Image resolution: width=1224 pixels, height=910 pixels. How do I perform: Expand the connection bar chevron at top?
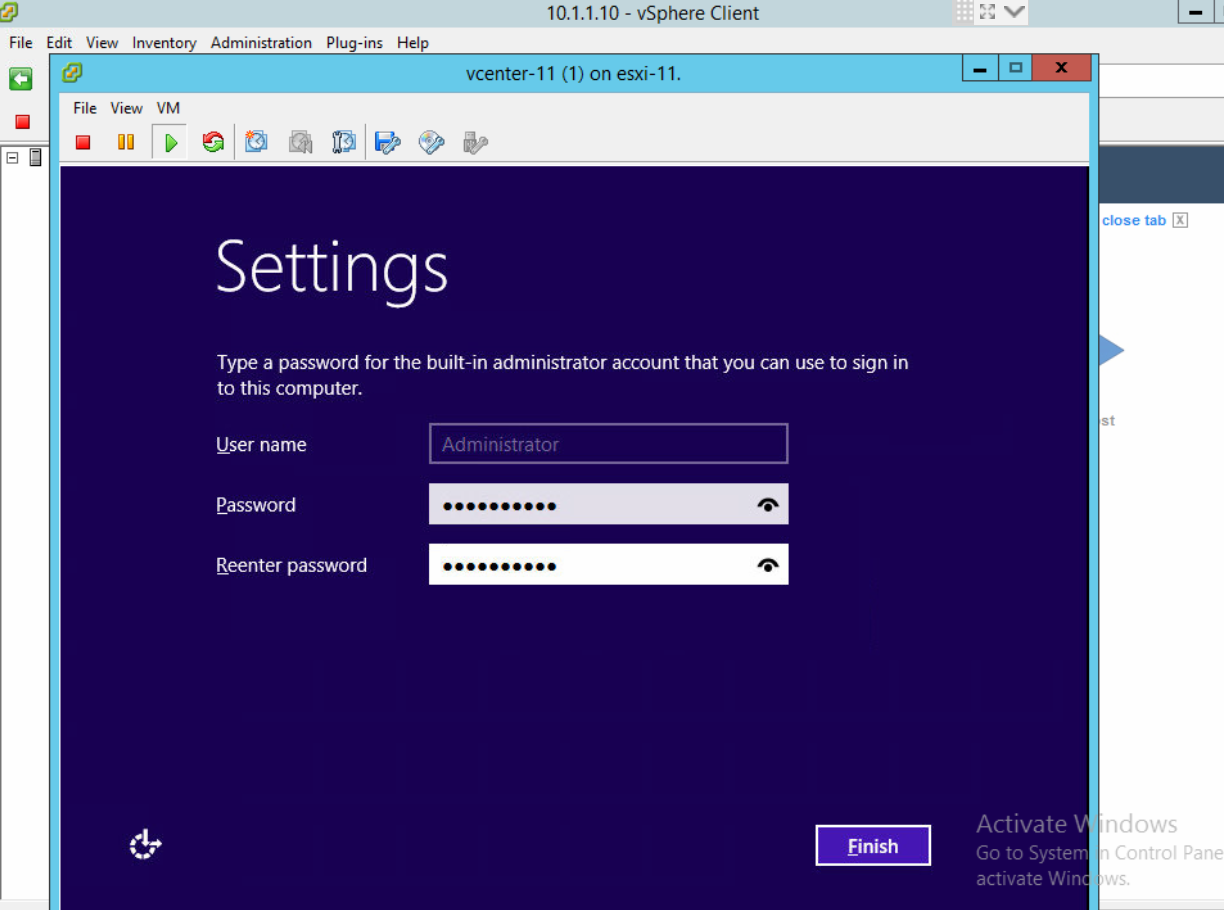point(1014,12)
